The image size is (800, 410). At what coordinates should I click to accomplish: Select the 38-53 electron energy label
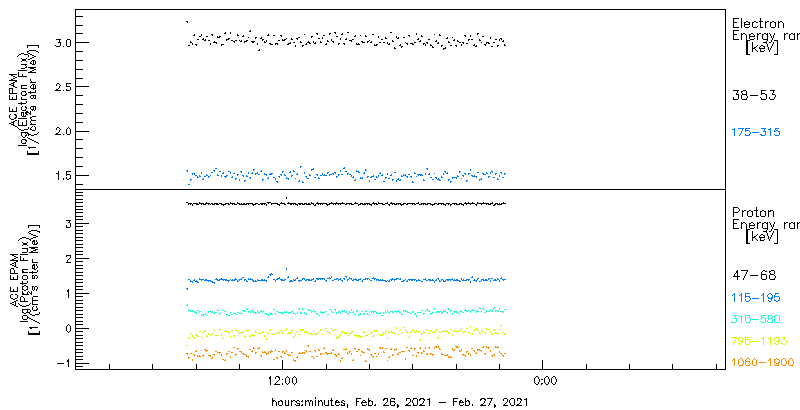[754, 95]
